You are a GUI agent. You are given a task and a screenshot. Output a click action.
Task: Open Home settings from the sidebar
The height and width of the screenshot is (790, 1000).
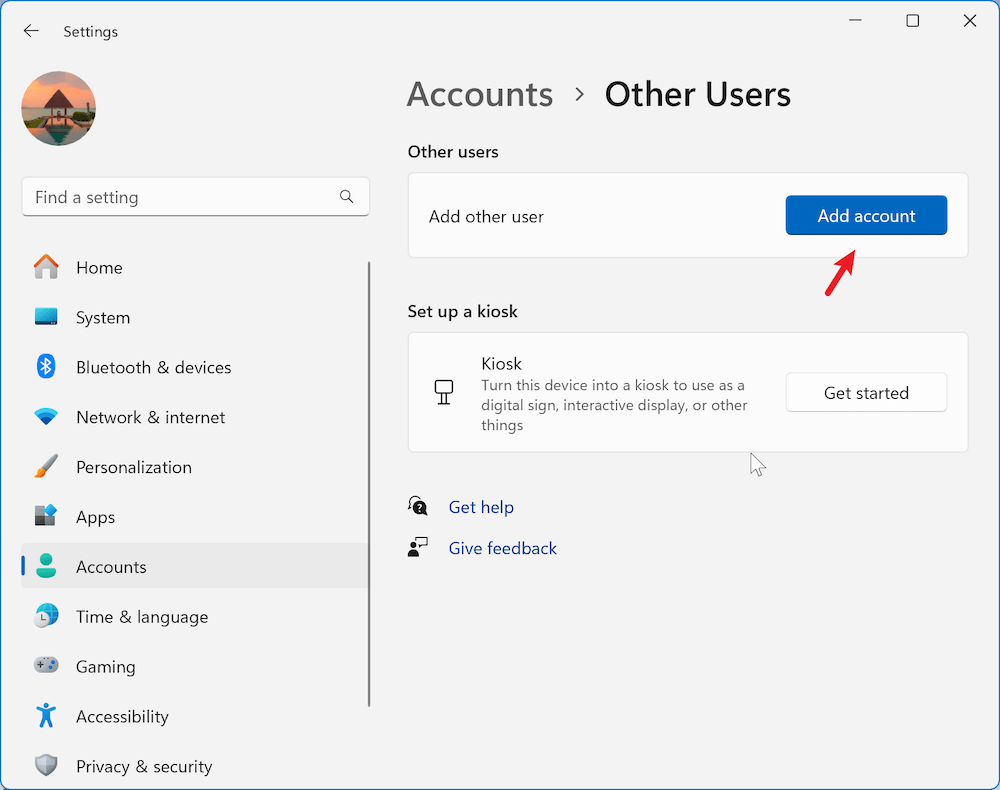tap(46, 267)
